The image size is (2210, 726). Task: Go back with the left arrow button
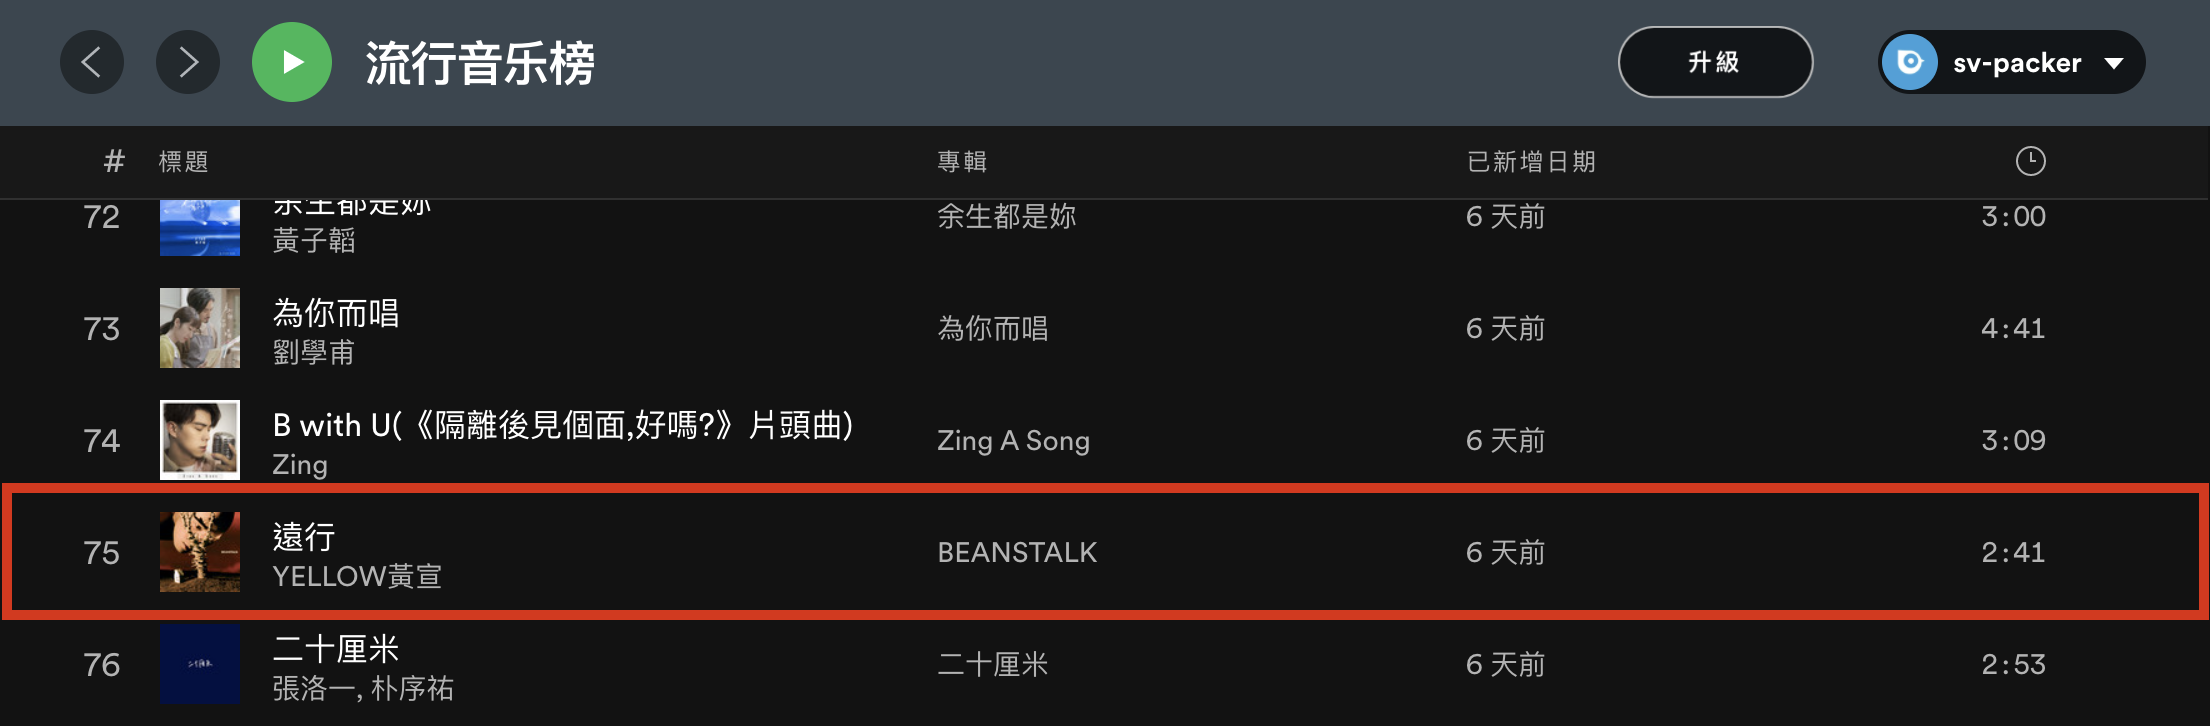[x=91, y=62]
